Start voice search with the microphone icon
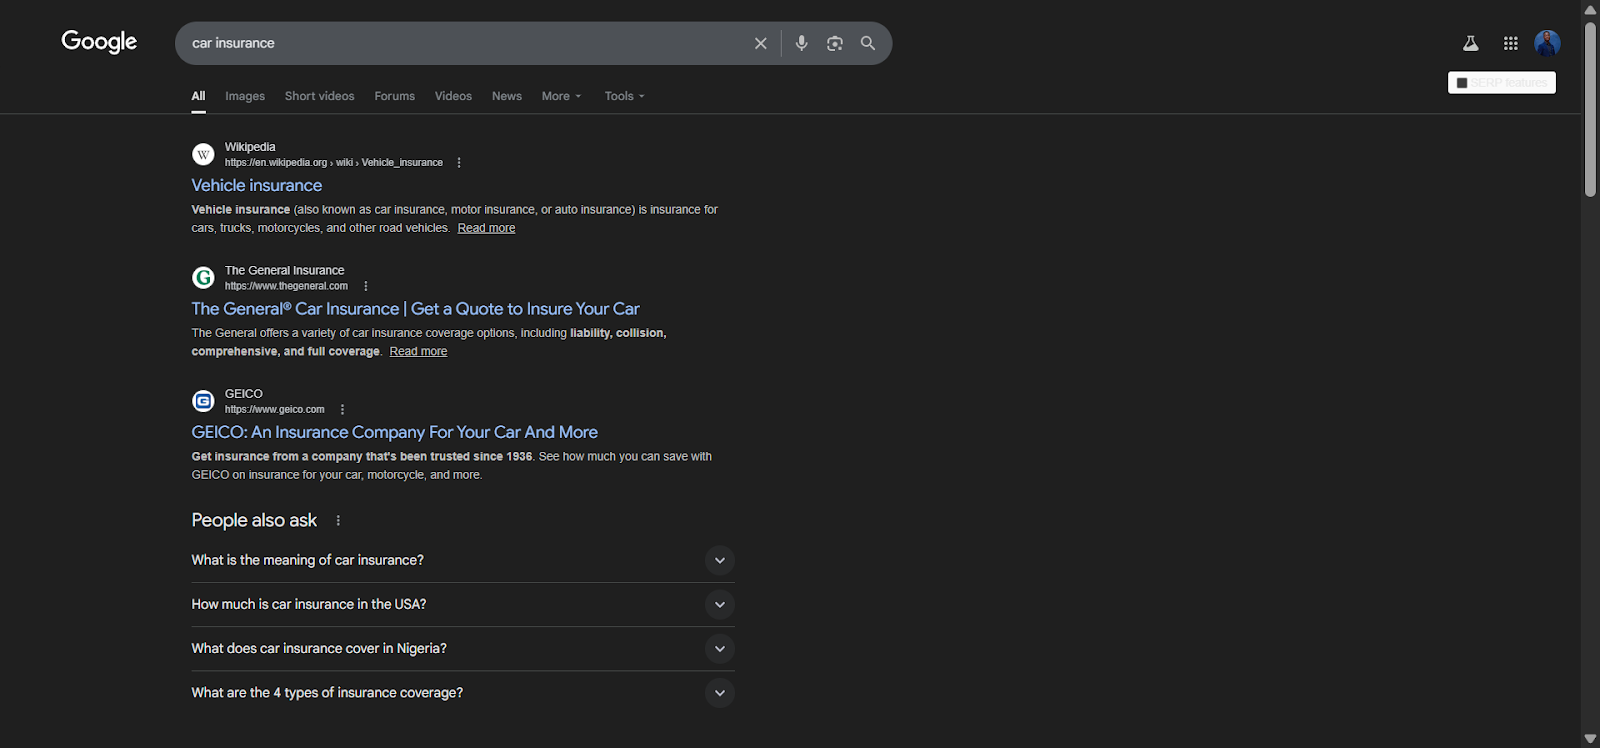Viewport: 1600px width, 748px height. pos(801,43)
